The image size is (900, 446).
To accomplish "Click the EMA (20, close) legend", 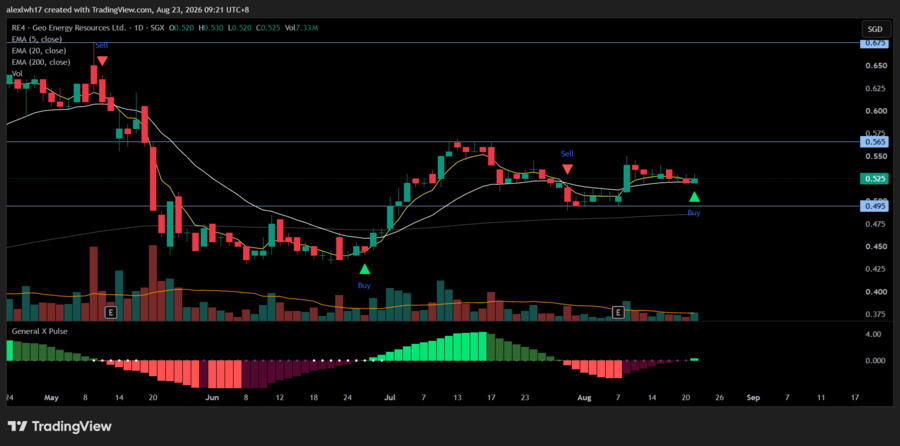I will click(38, 51).
